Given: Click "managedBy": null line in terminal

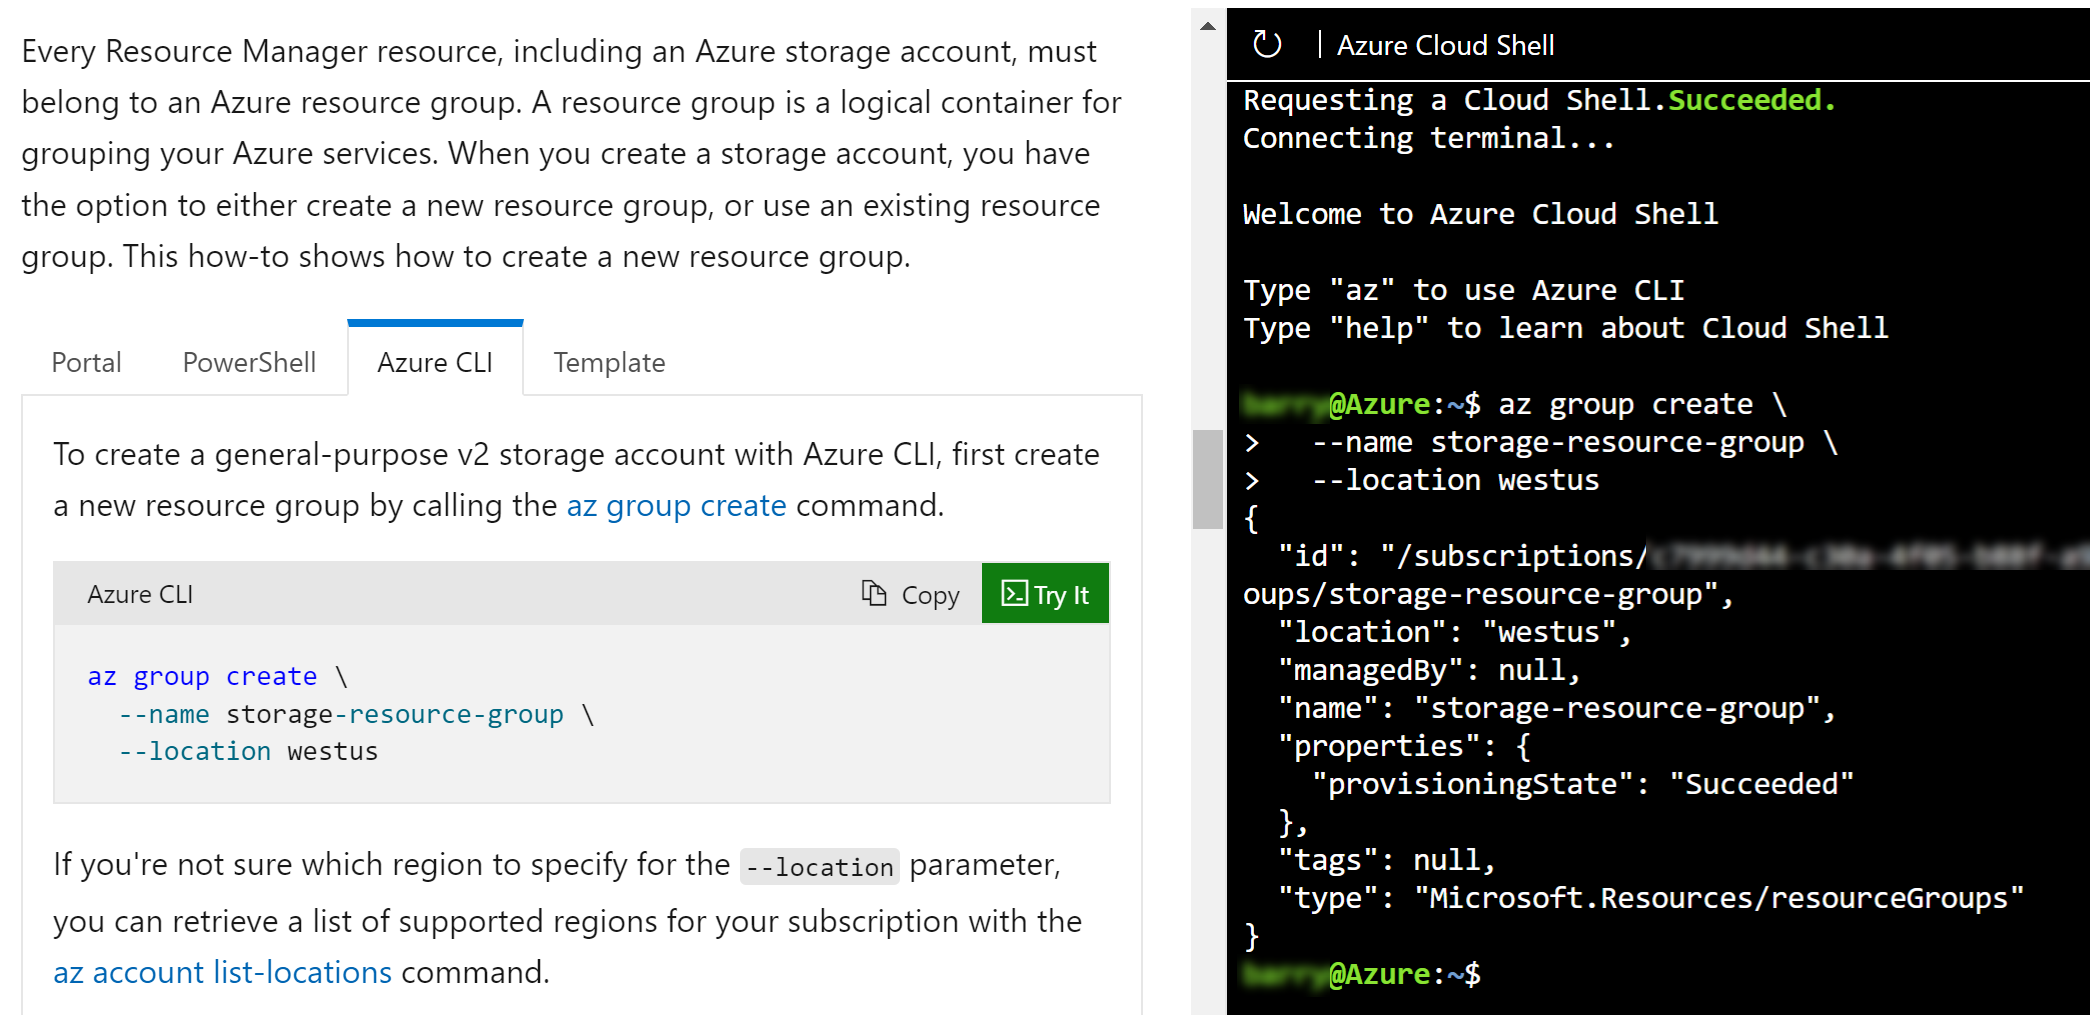Looking at the screenshot, I should pyautogui.click(x=1429, y=670).
